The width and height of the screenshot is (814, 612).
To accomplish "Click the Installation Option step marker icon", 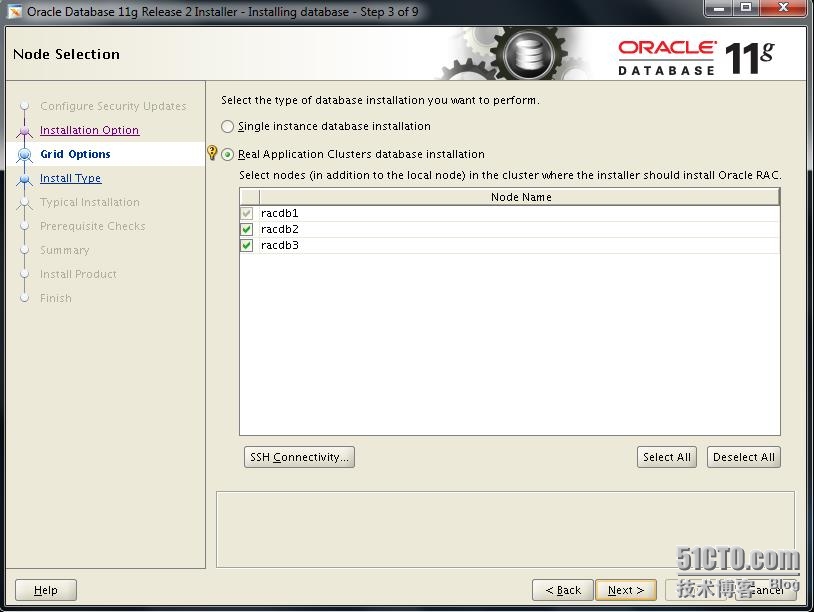I will [24, 131].
